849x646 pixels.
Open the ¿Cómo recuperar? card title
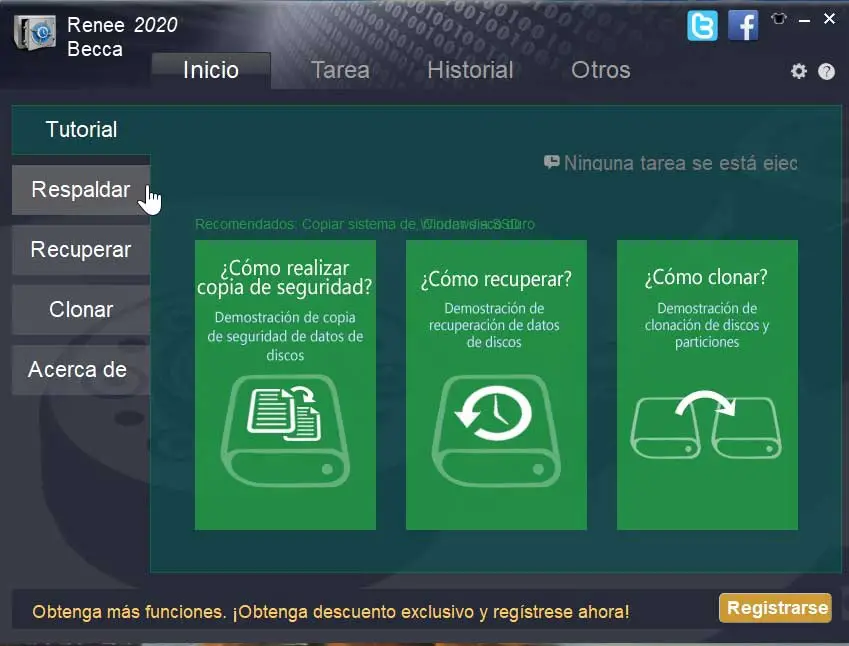pyautogui.click(x=496, y=279)
